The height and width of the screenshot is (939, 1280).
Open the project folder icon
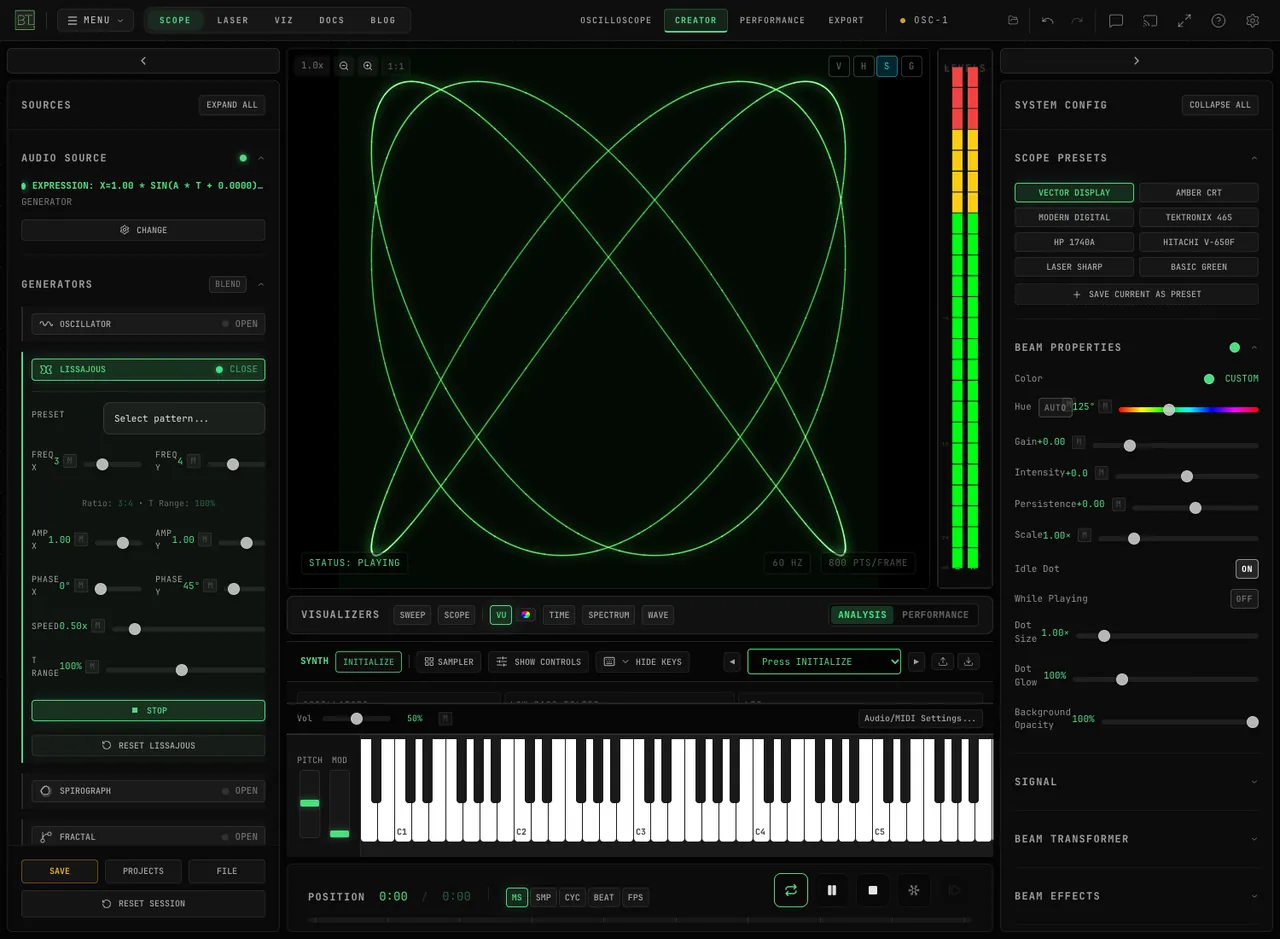[x=1013, y=20]
